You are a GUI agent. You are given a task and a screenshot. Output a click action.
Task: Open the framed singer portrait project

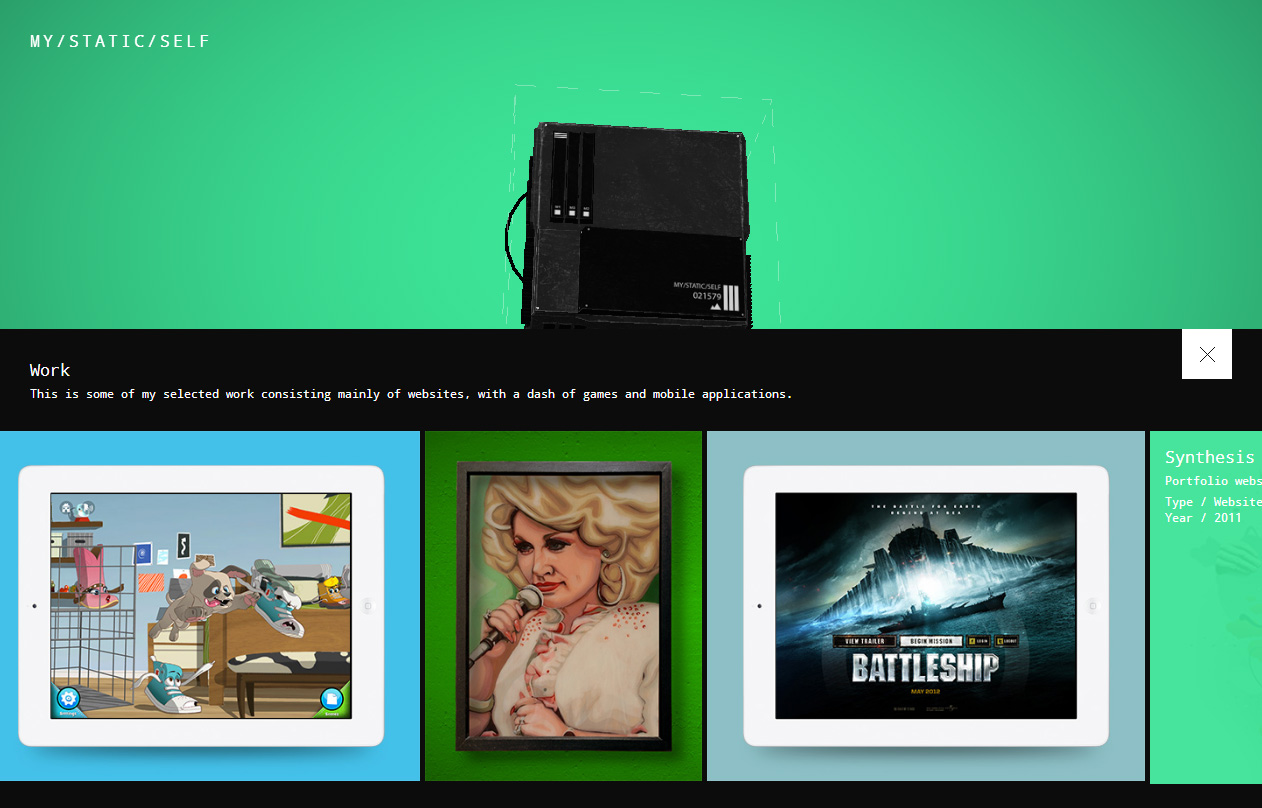[x=563, y=605]
